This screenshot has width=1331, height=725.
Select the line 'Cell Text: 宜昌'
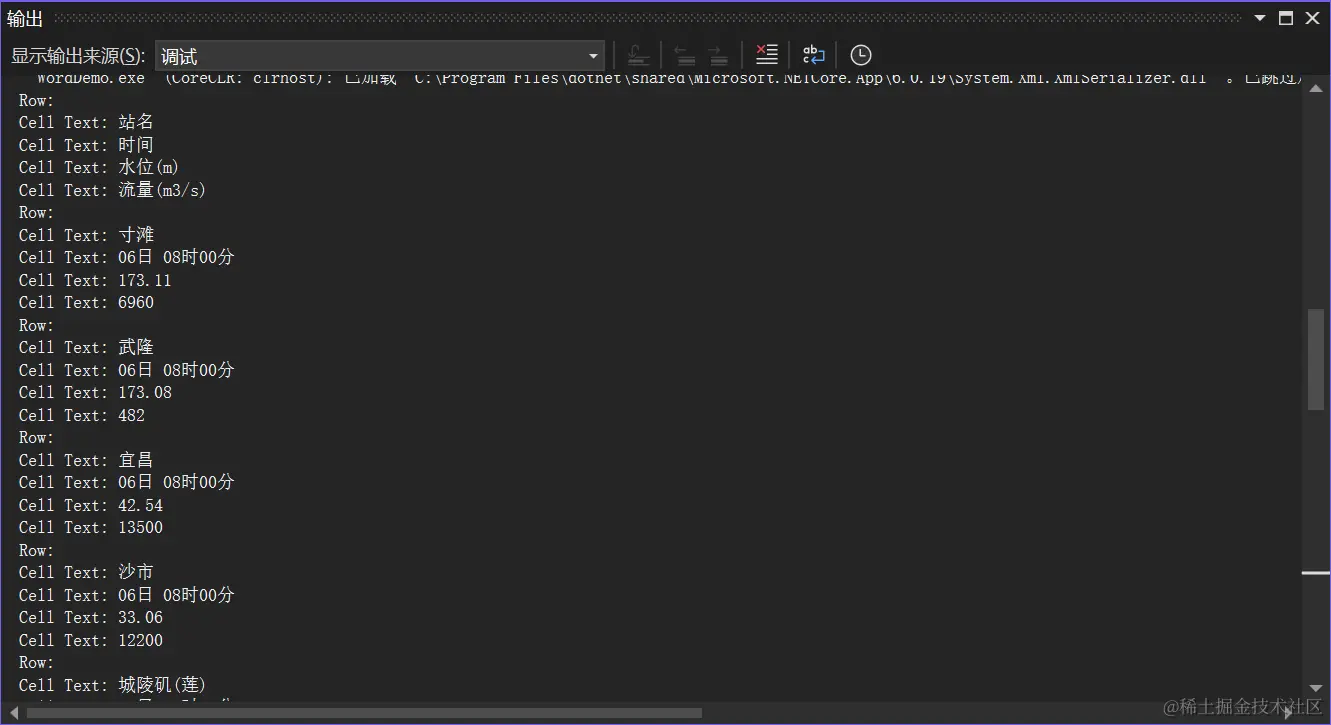click(86, 460)
